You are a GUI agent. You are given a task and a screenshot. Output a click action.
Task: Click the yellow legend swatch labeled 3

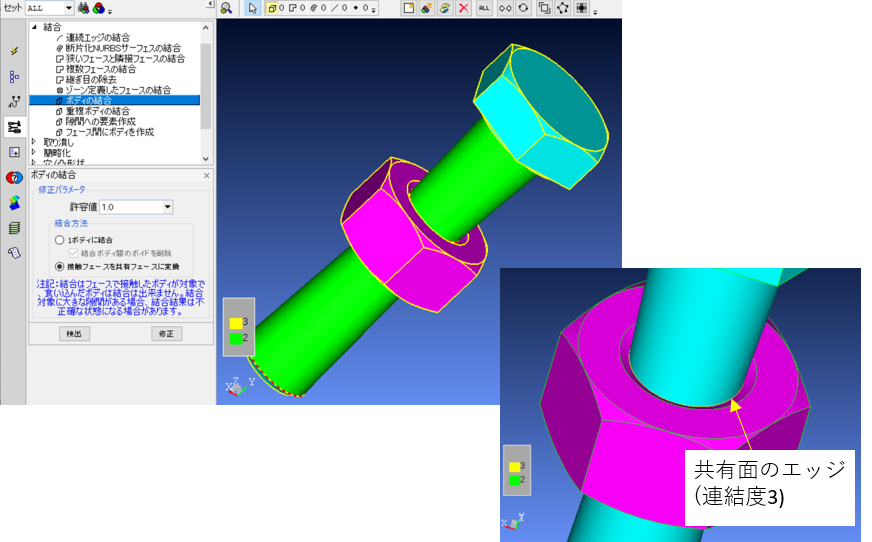(235, 323)
